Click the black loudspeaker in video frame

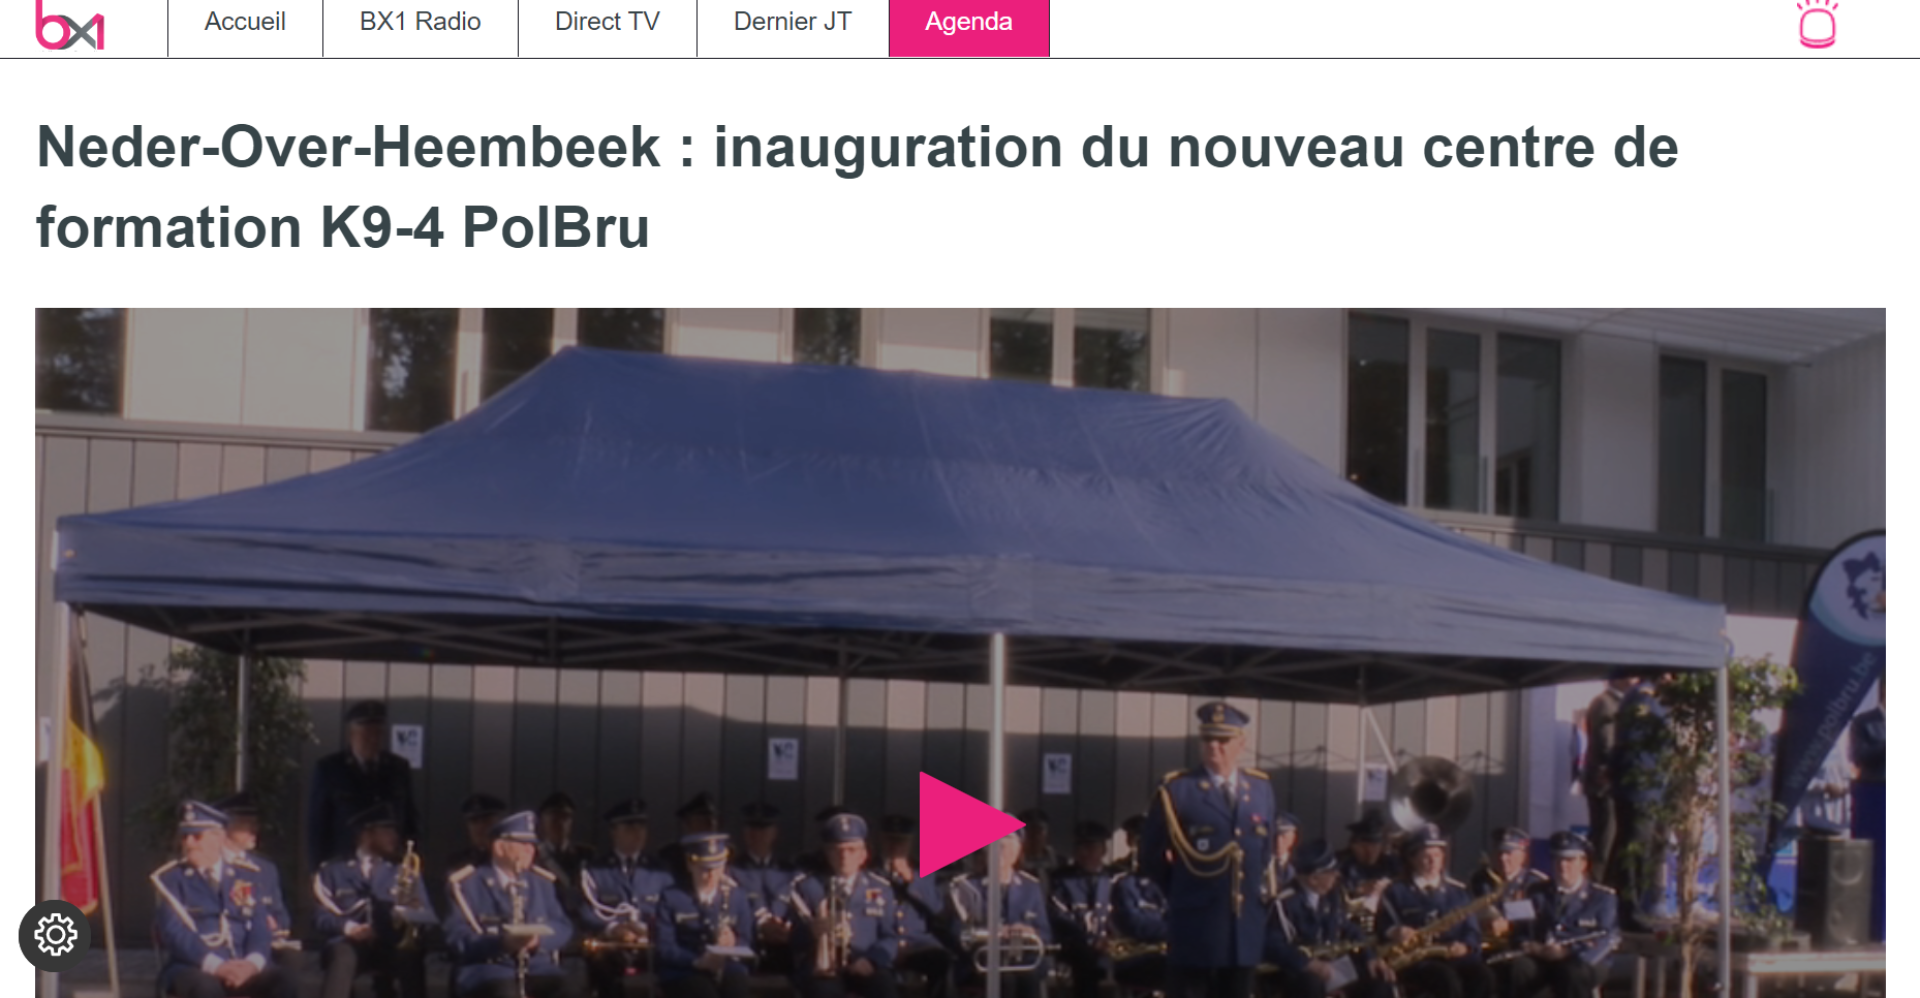tap(1835, 890)
